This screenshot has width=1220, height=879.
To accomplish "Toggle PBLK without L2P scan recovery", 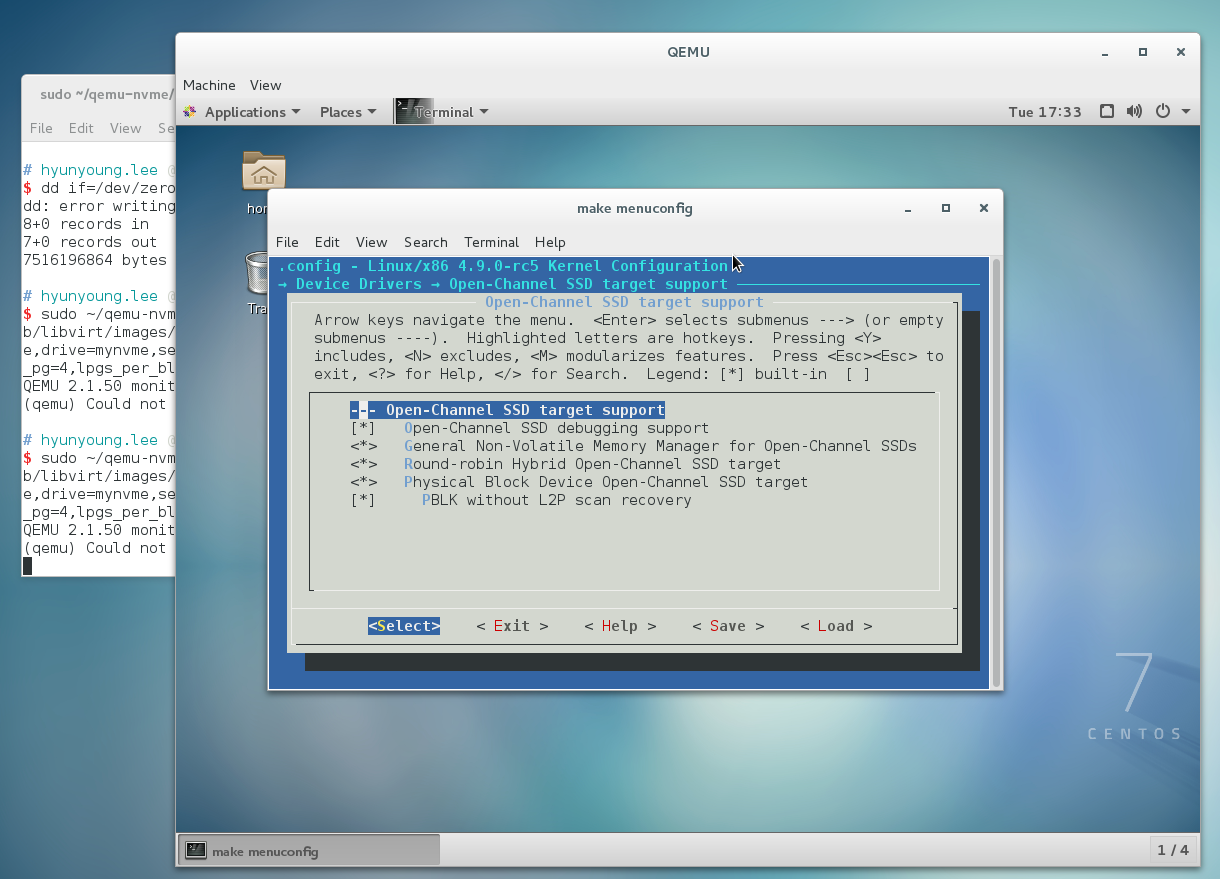I will 362,500.
